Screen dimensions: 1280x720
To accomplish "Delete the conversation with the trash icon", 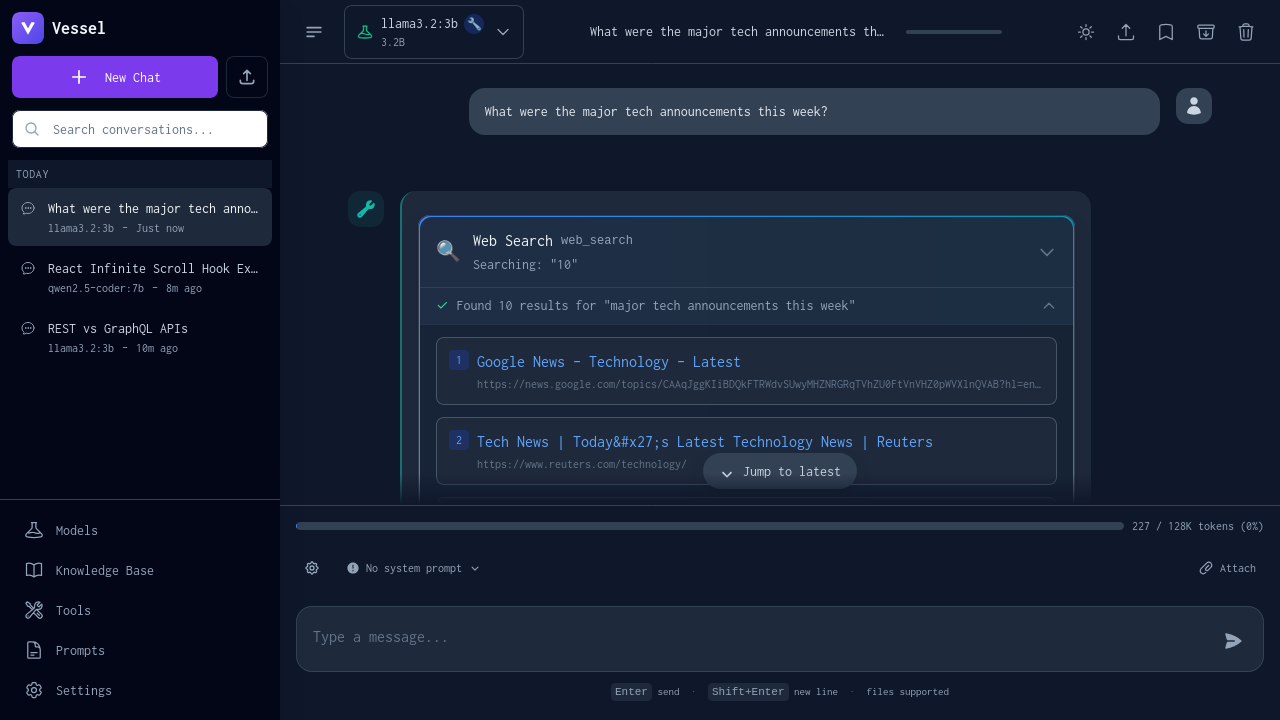I will pos(1246,32).
